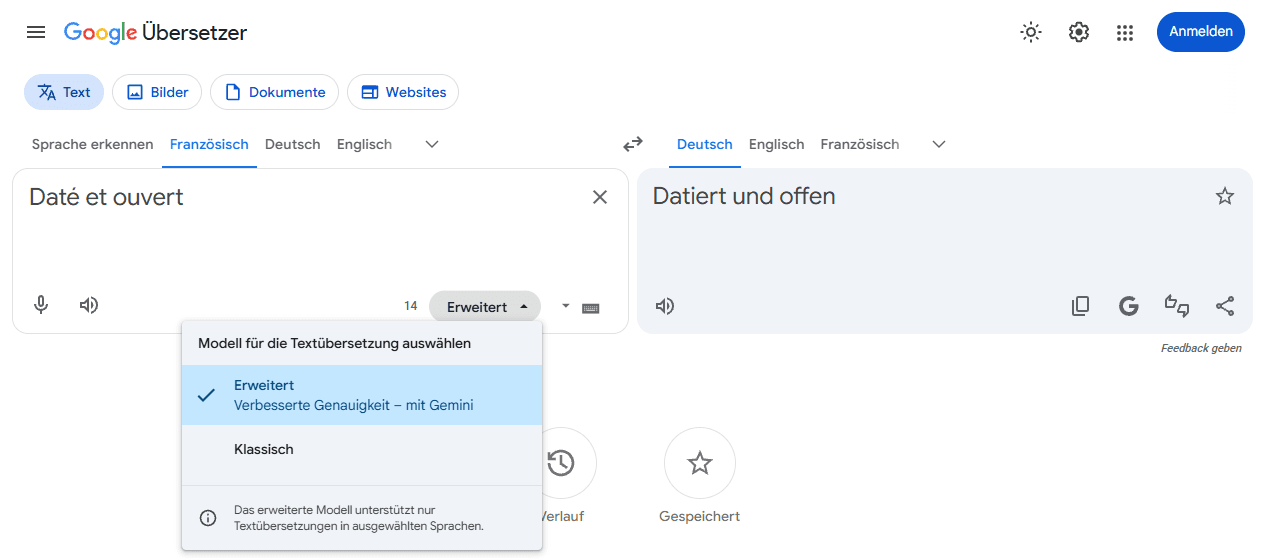Click the Anmelden button
This screenshot has width=1264, height=560.
(1201, 32)
